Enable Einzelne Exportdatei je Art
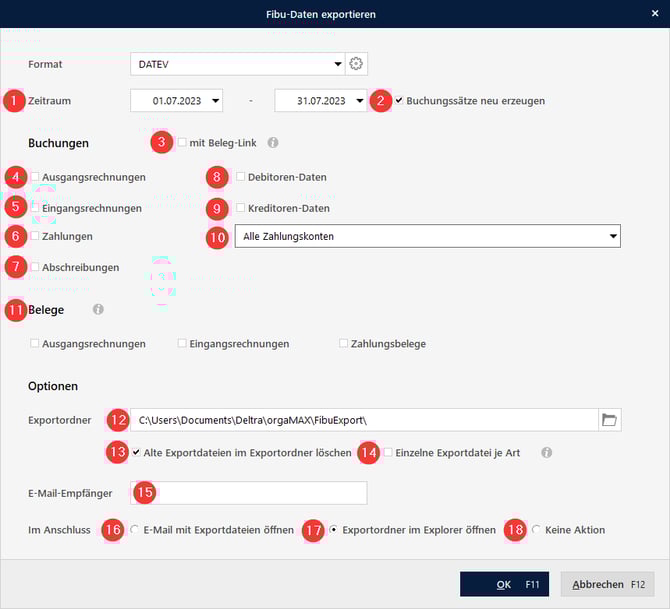The width and height of the screenshot is (670, 609). 388,452
